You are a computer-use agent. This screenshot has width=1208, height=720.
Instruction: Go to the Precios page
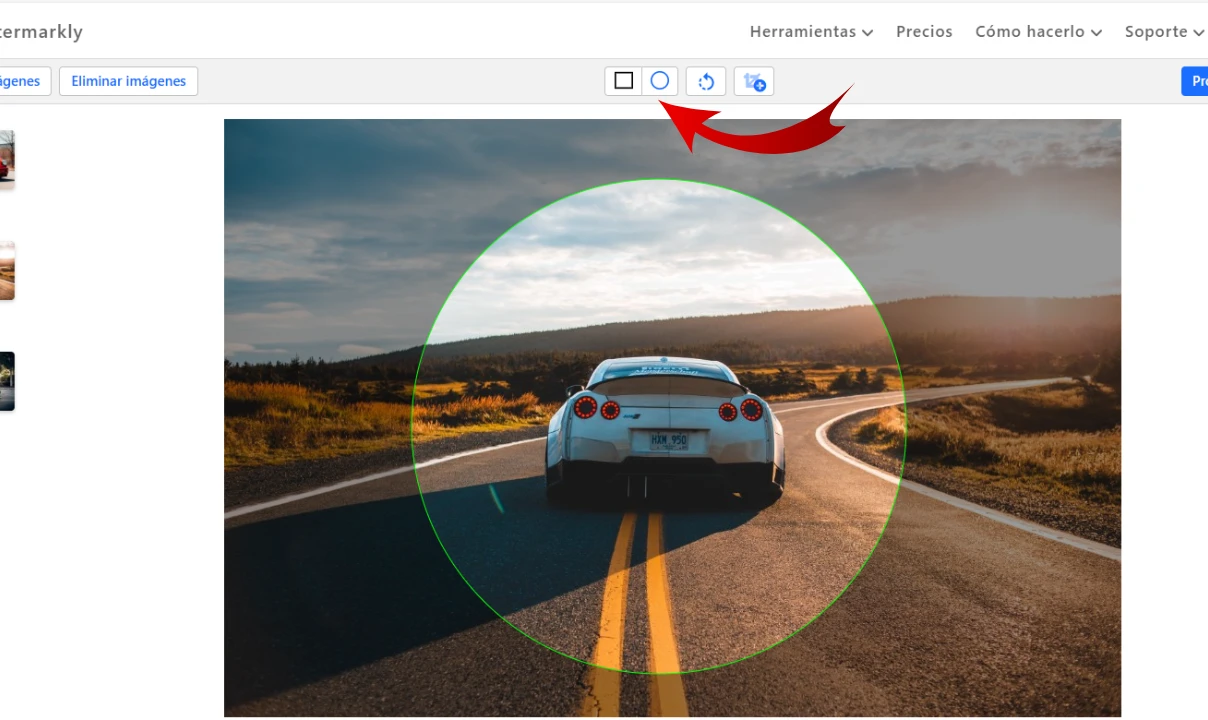(x=924, y=32)
